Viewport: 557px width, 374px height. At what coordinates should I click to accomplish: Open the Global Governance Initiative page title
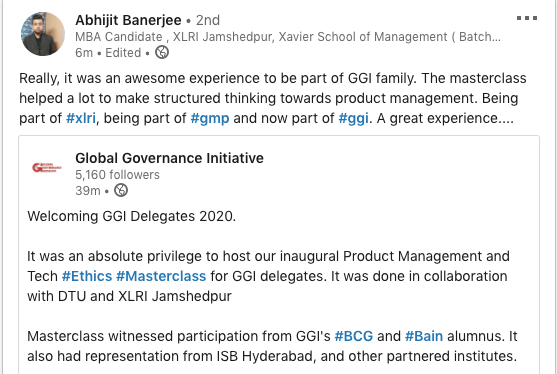coord(169,158)
